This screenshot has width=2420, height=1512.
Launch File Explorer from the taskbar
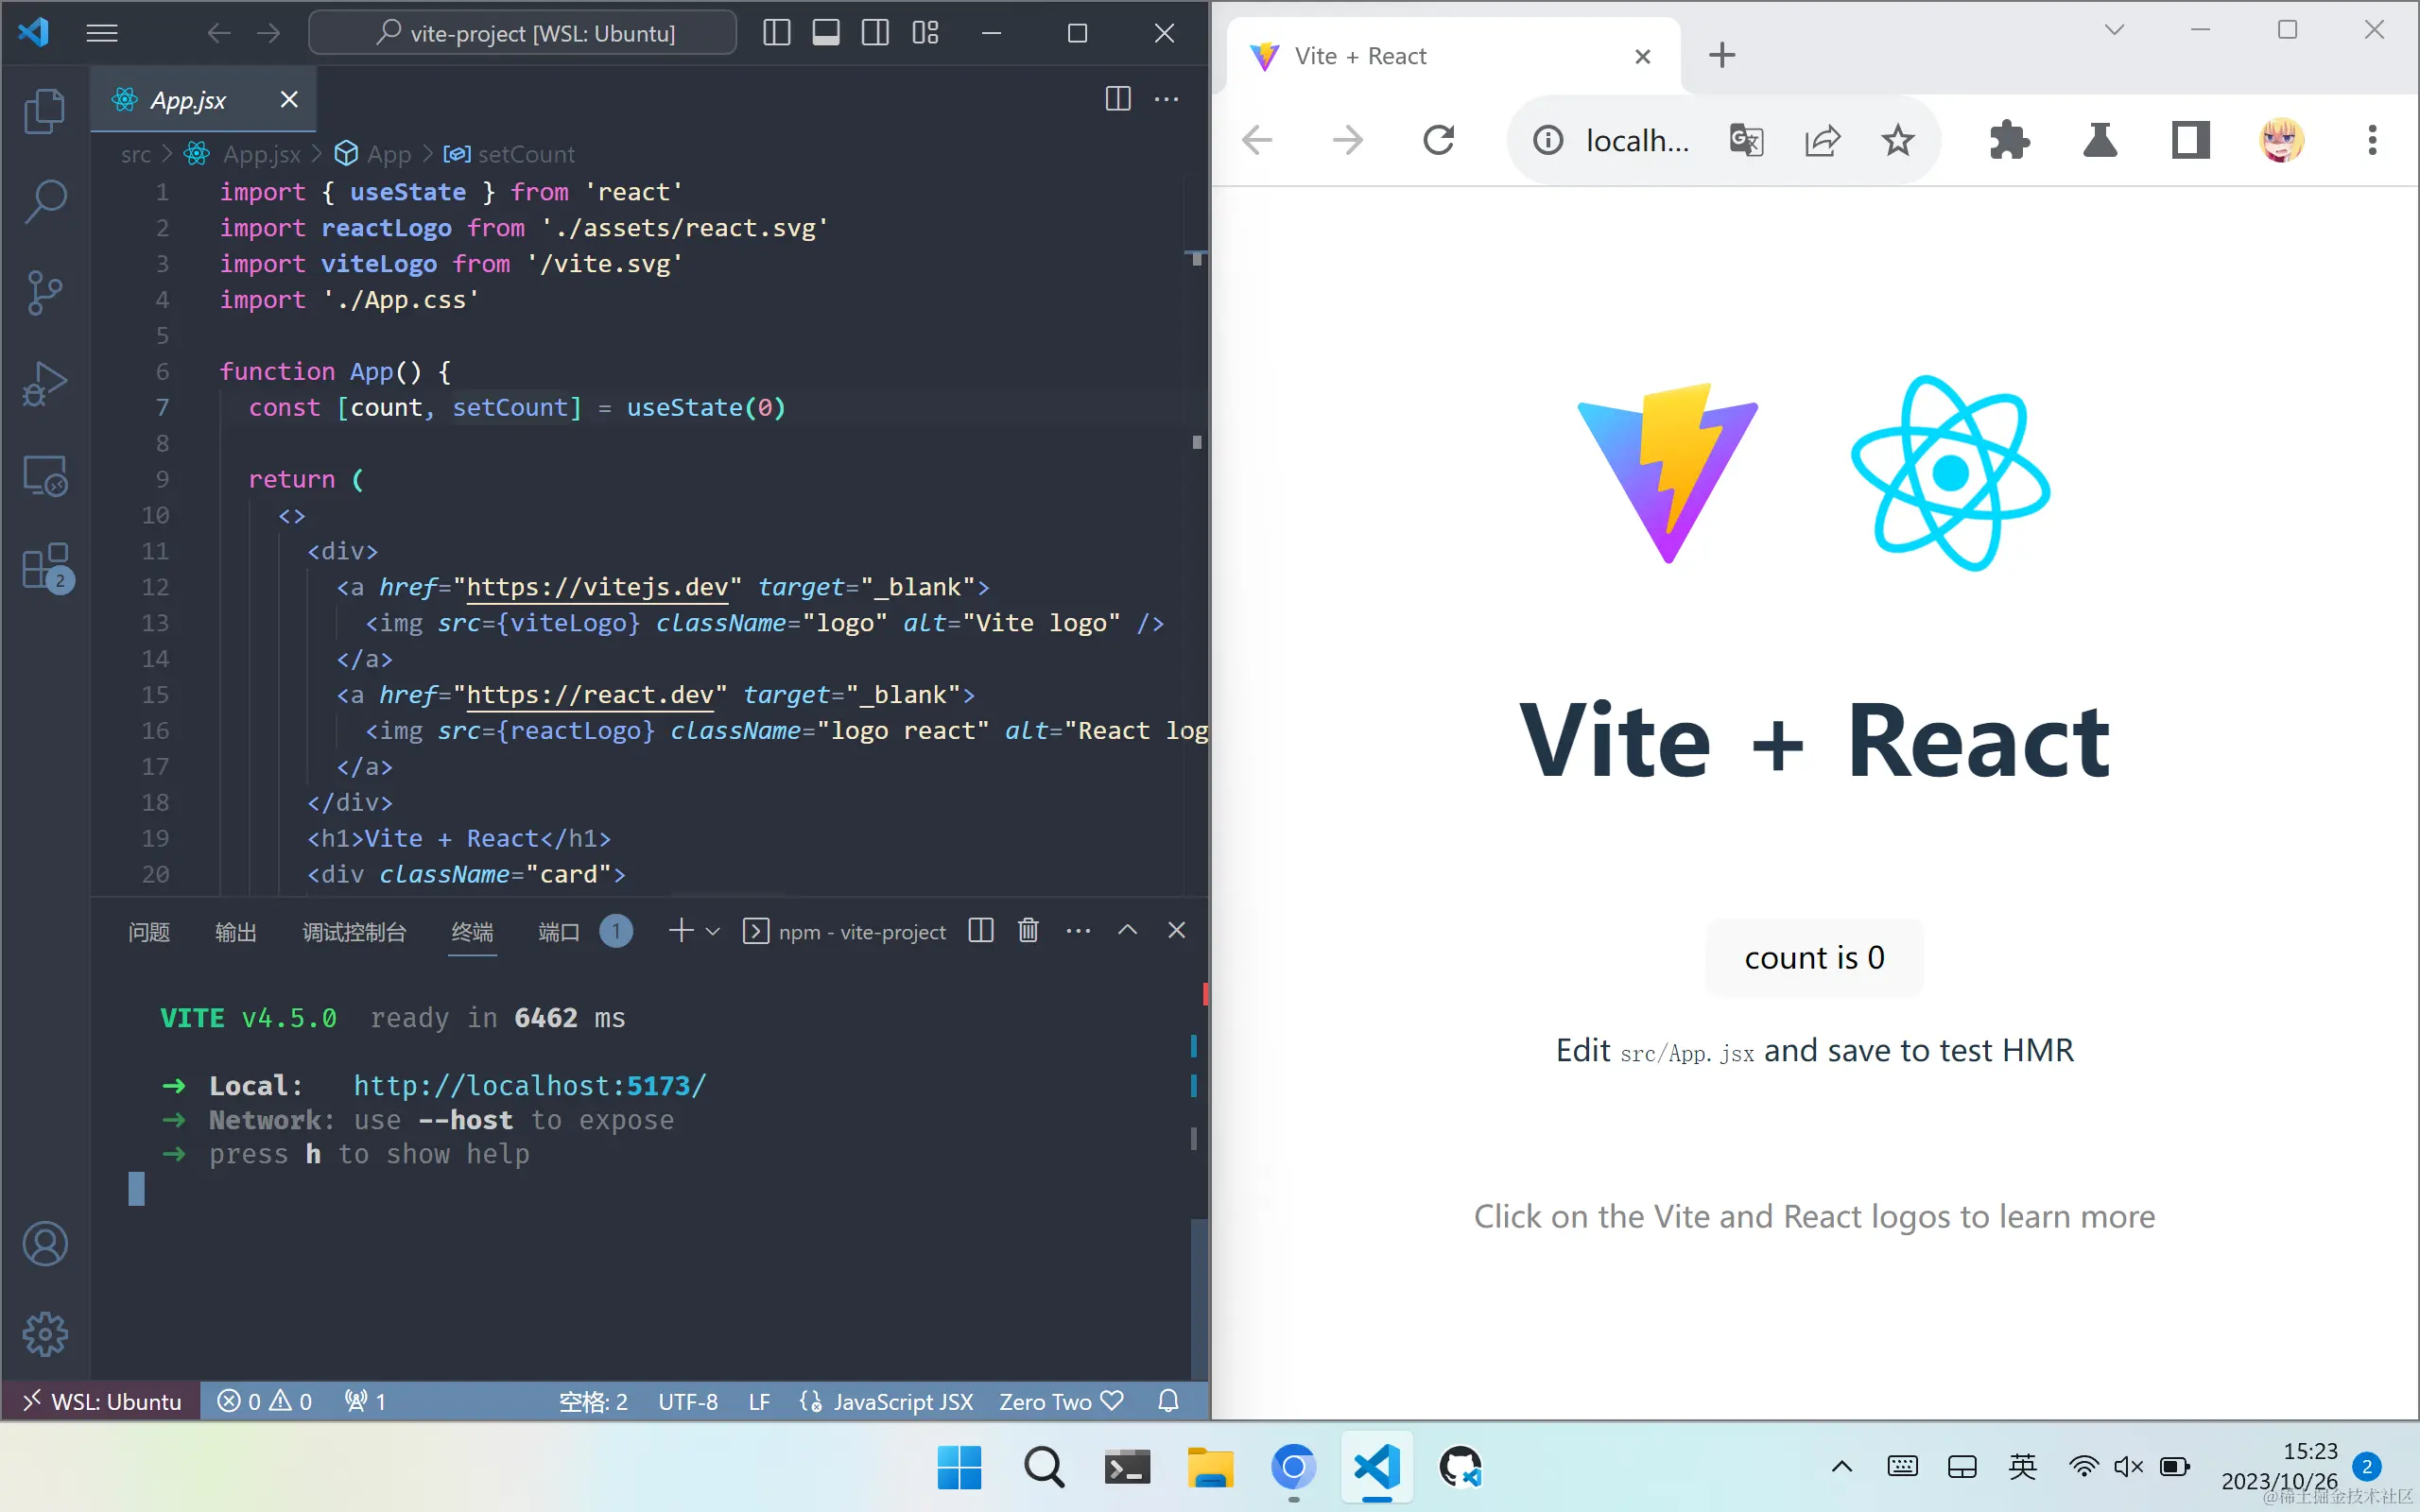click(1210, 1467)
